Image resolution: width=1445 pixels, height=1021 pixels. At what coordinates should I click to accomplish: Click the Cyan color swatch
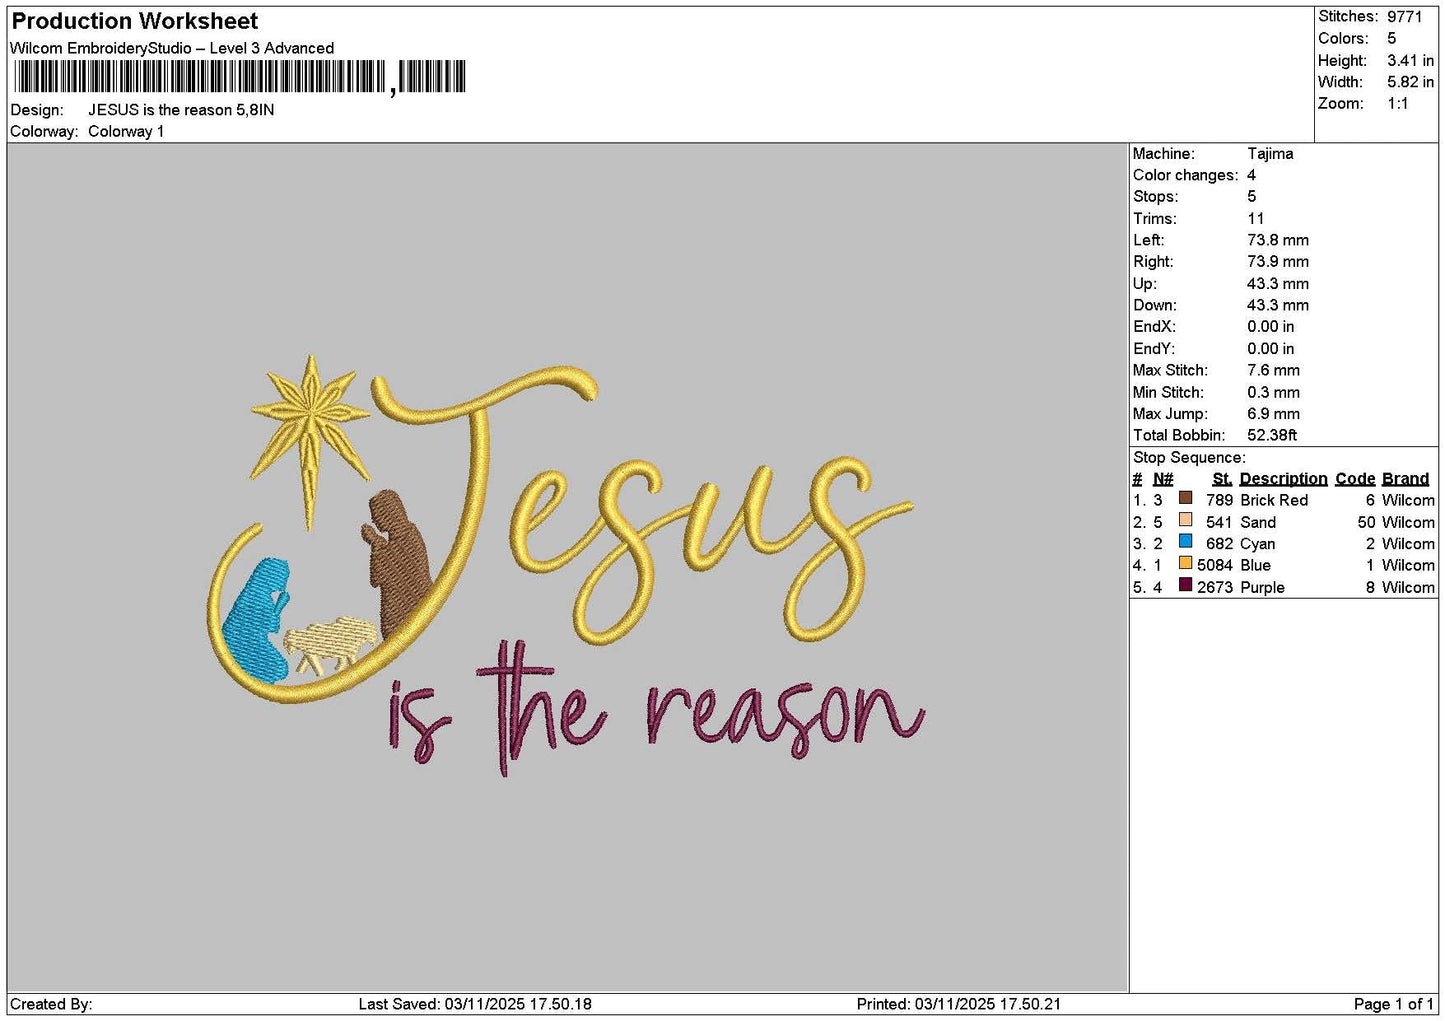point(1186,542)
